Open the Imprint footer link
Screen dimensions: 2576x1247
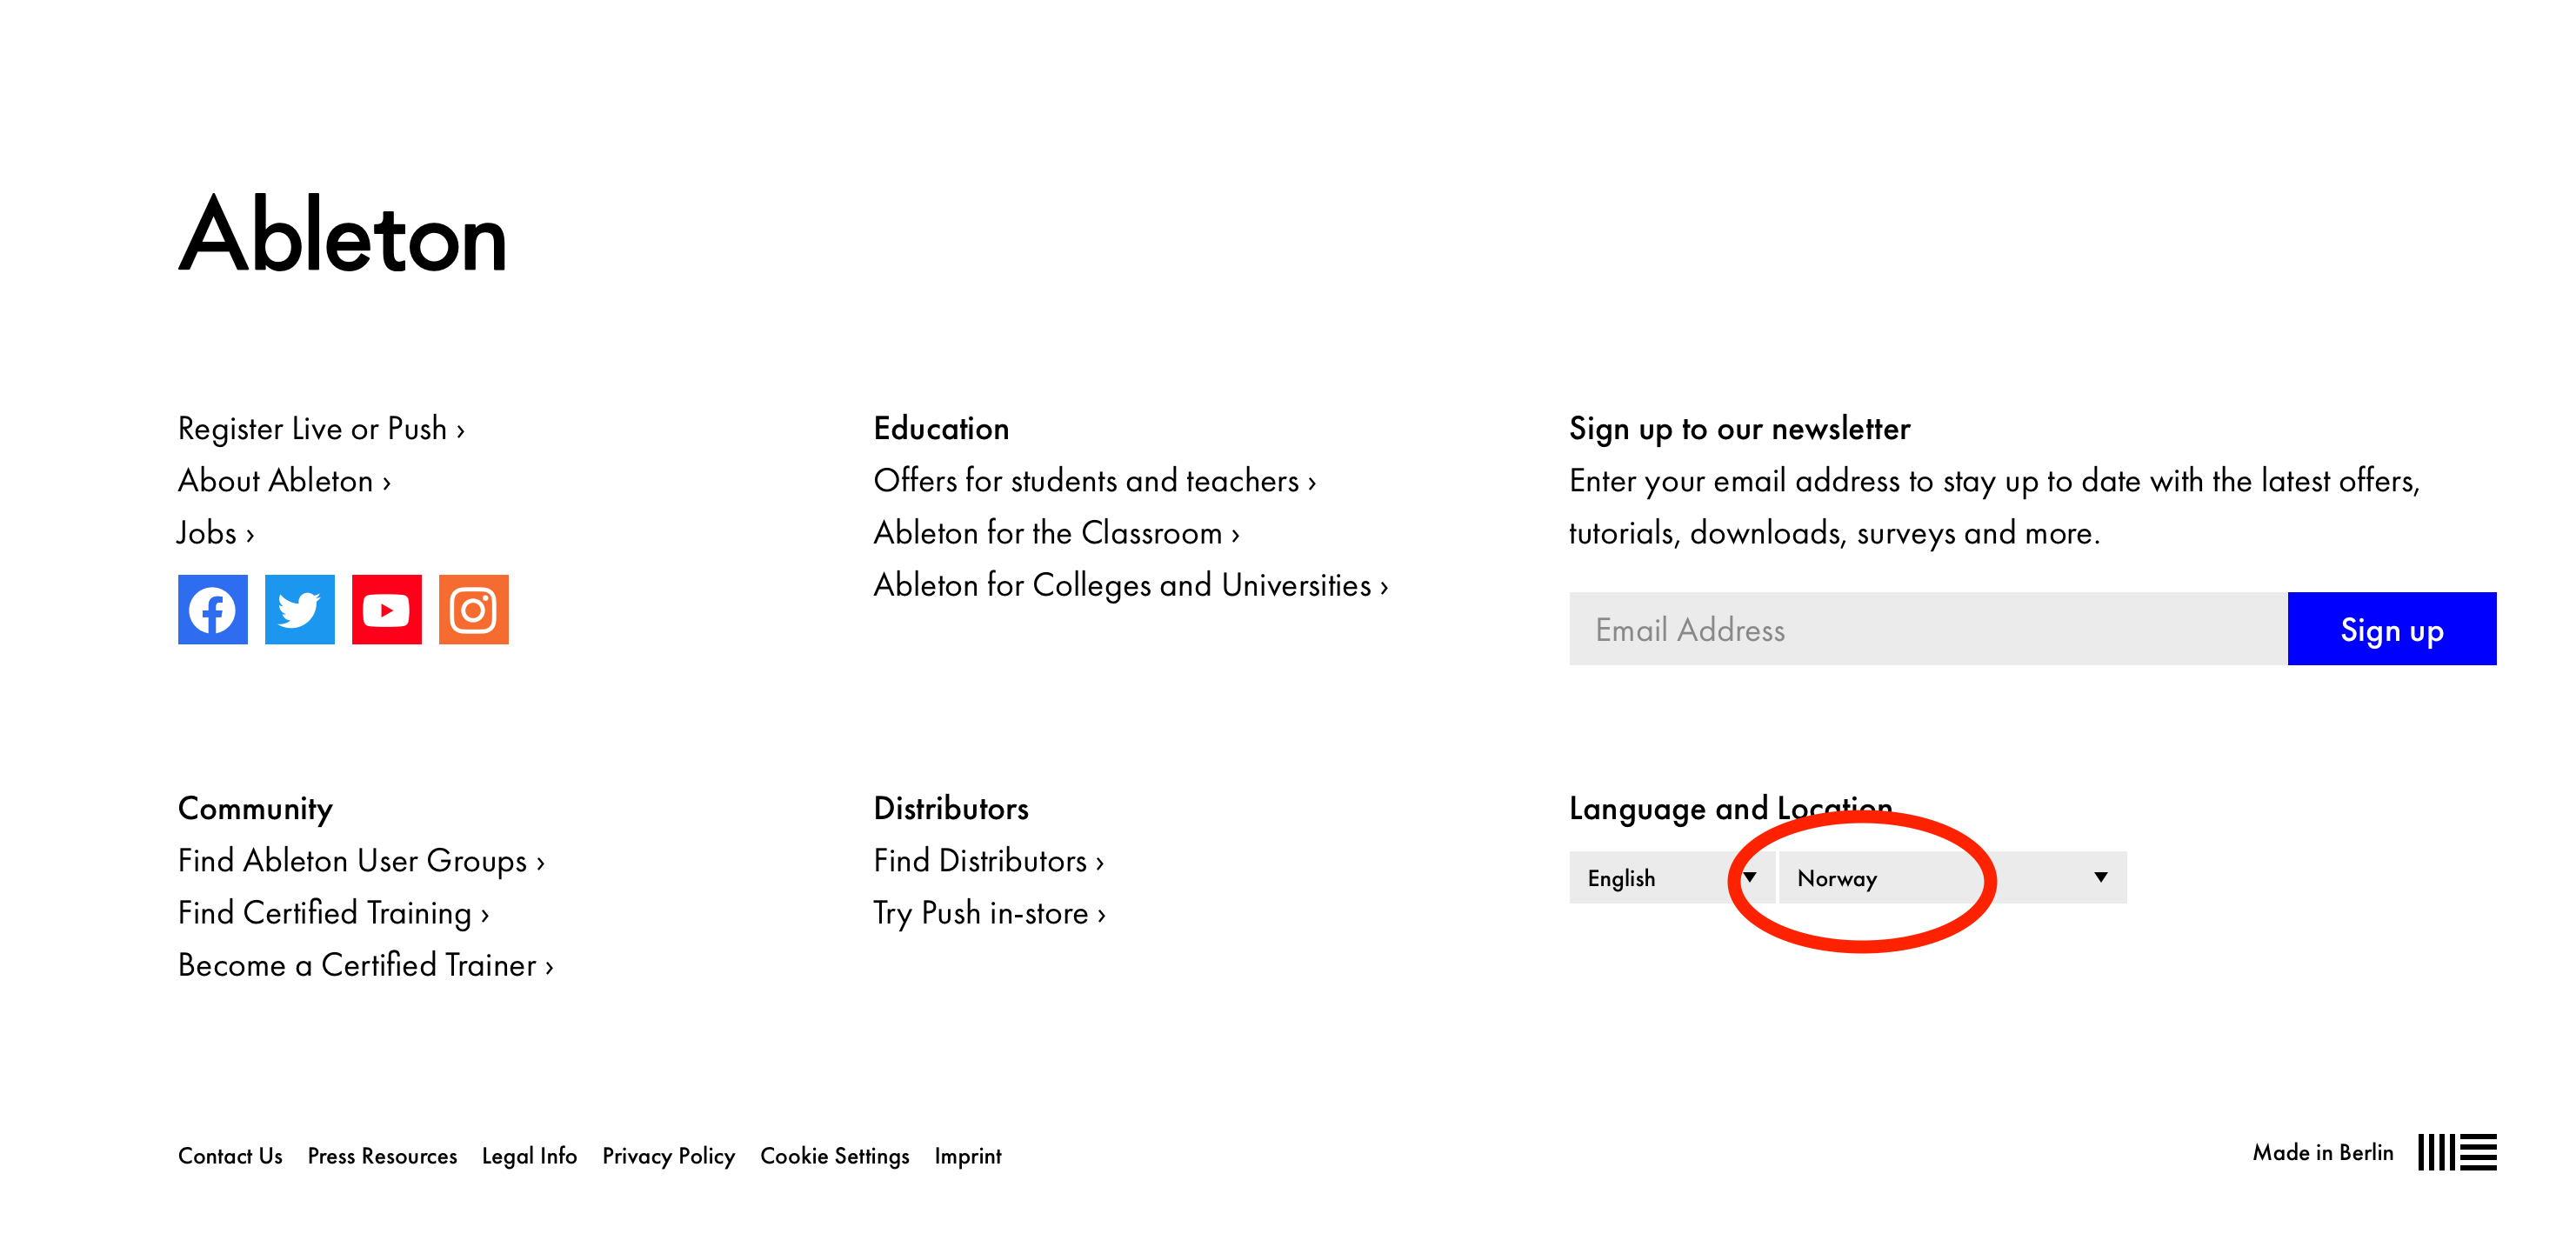click(x=967, y=1155)
